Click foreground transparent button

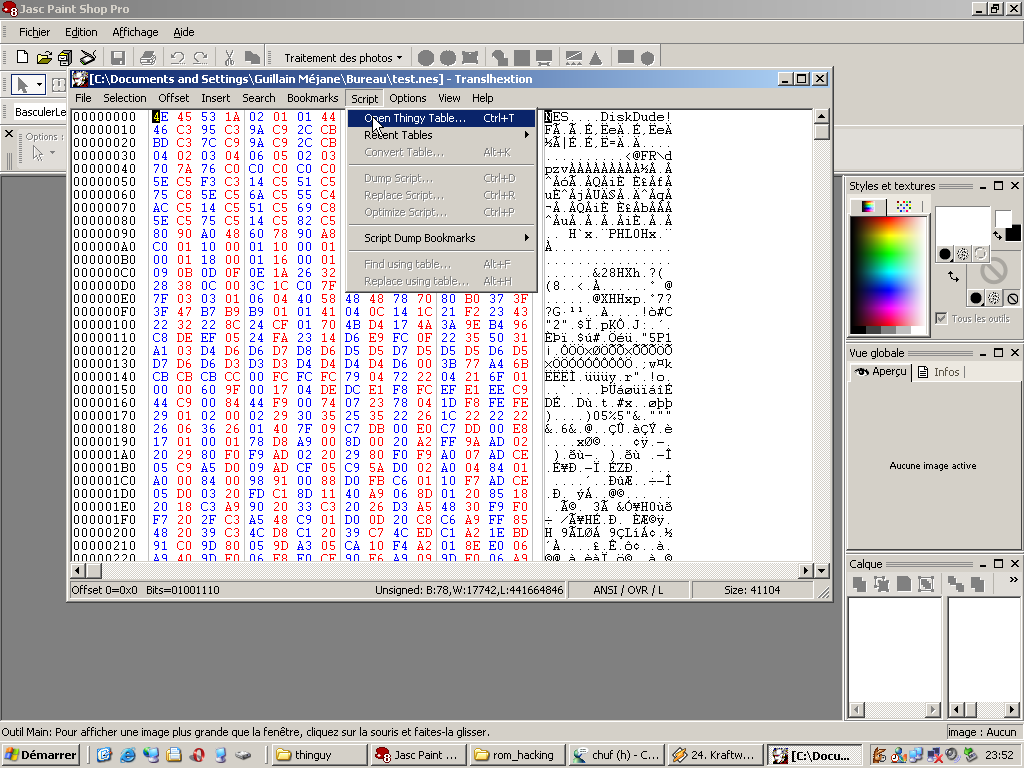tap(980, 254)
